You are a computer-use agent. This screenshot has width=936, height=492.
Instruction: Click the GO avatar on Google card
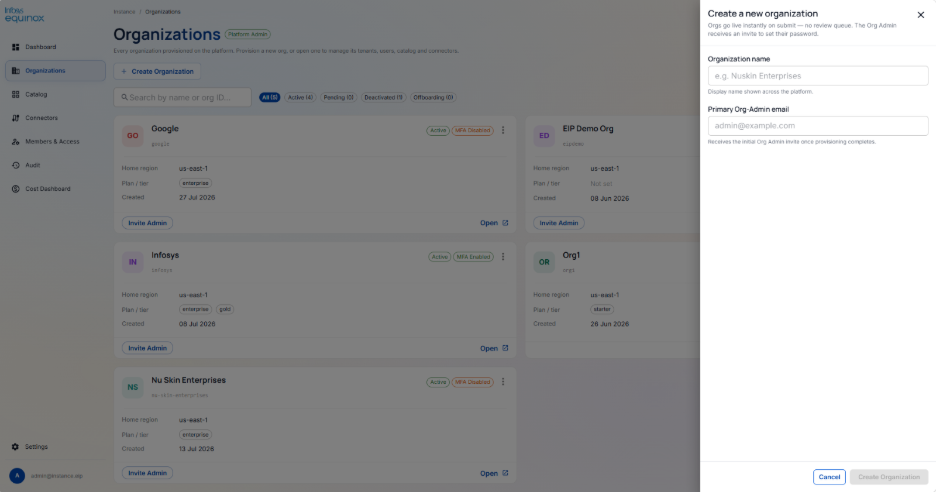click(x=133, y=136)
